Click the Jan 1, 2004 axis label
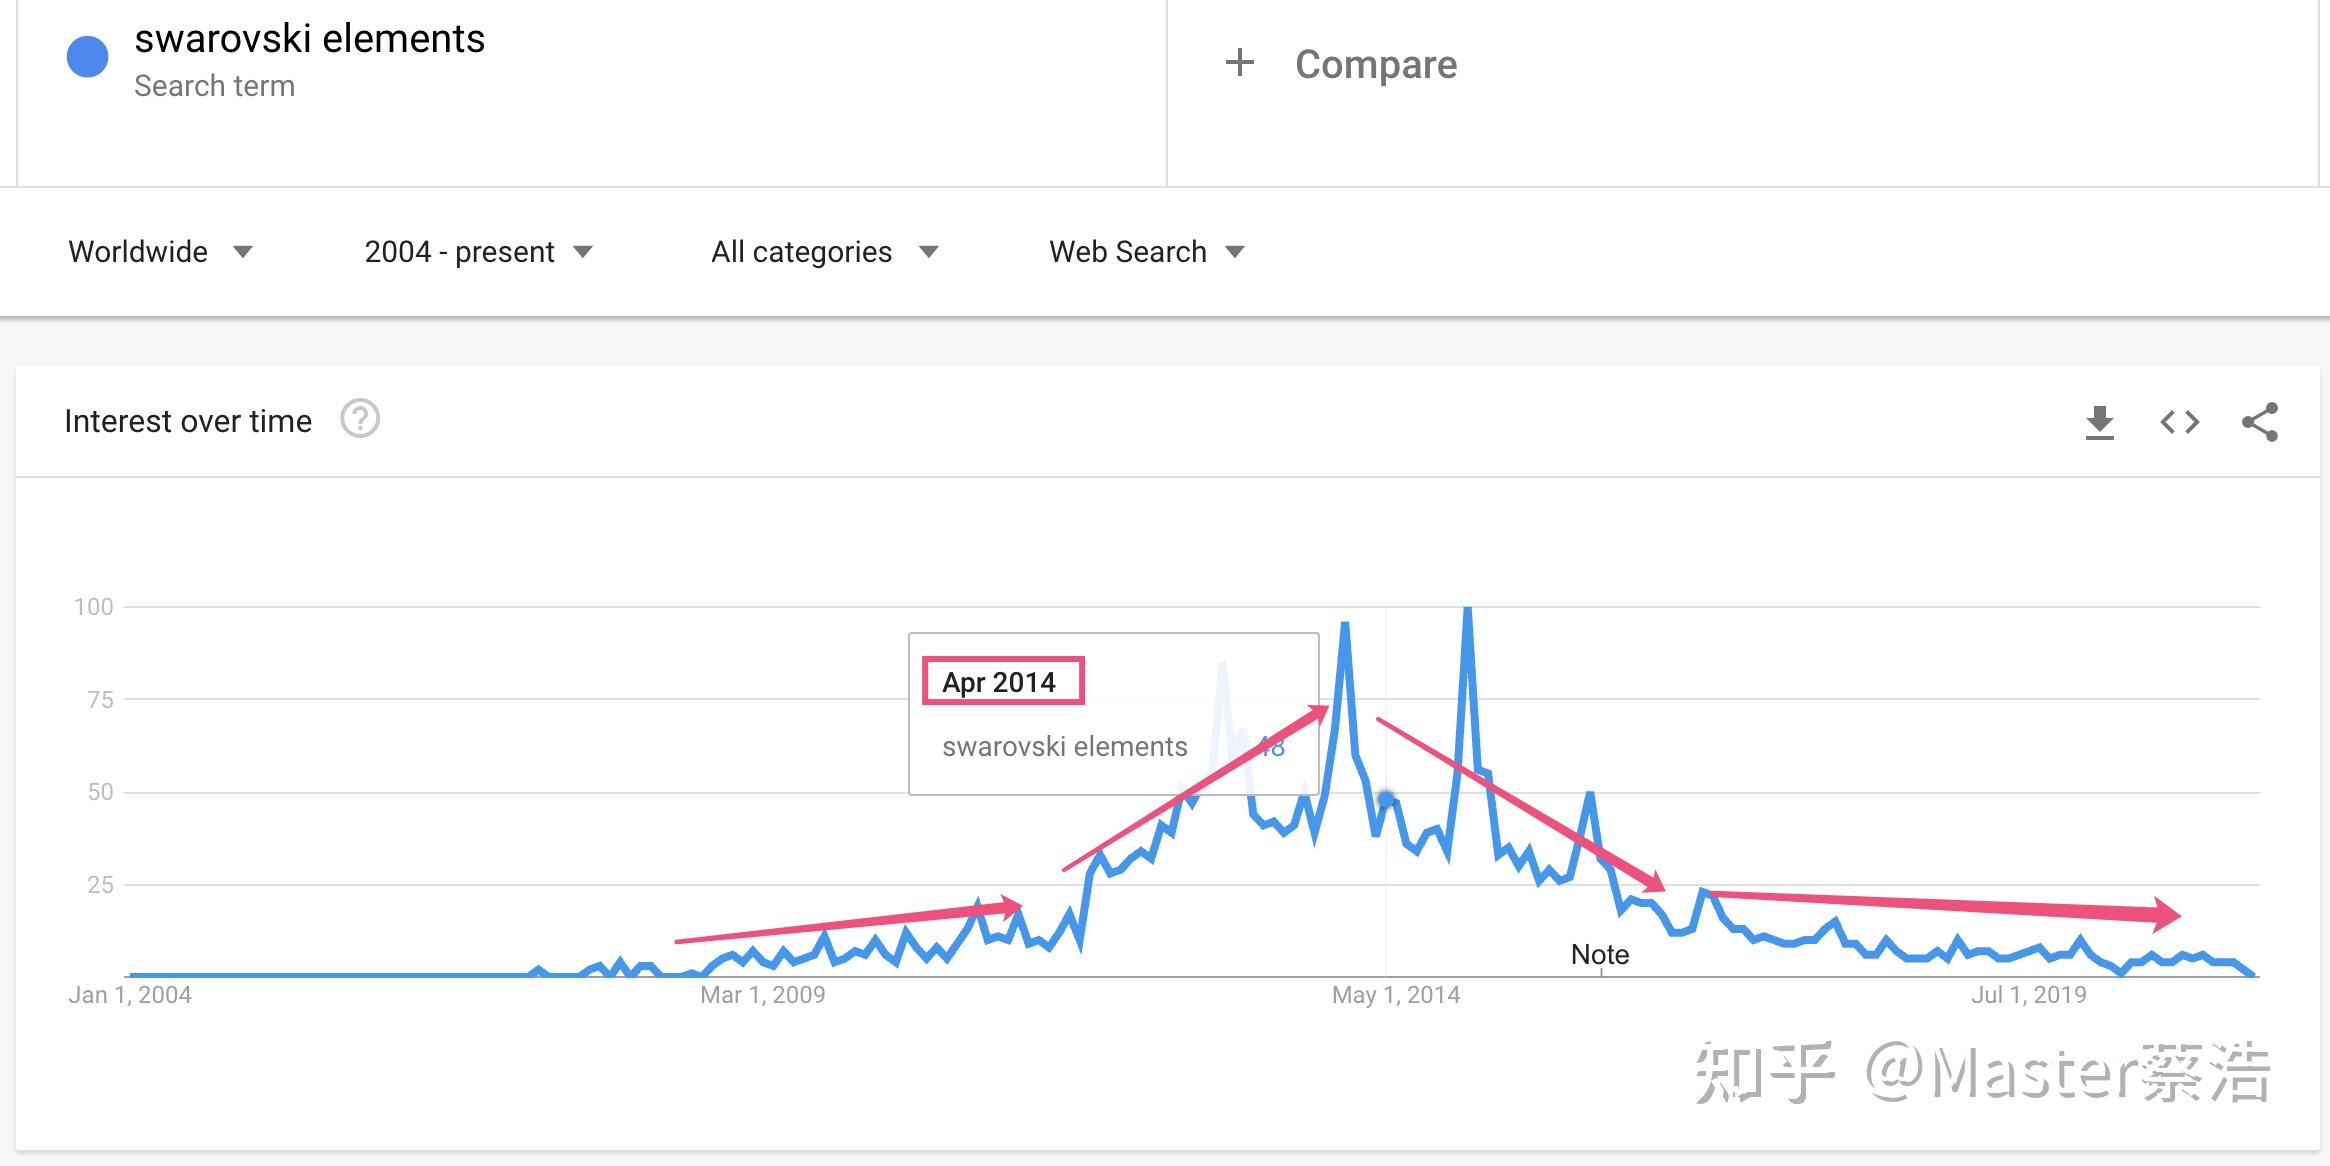 [x=130, y=995]
